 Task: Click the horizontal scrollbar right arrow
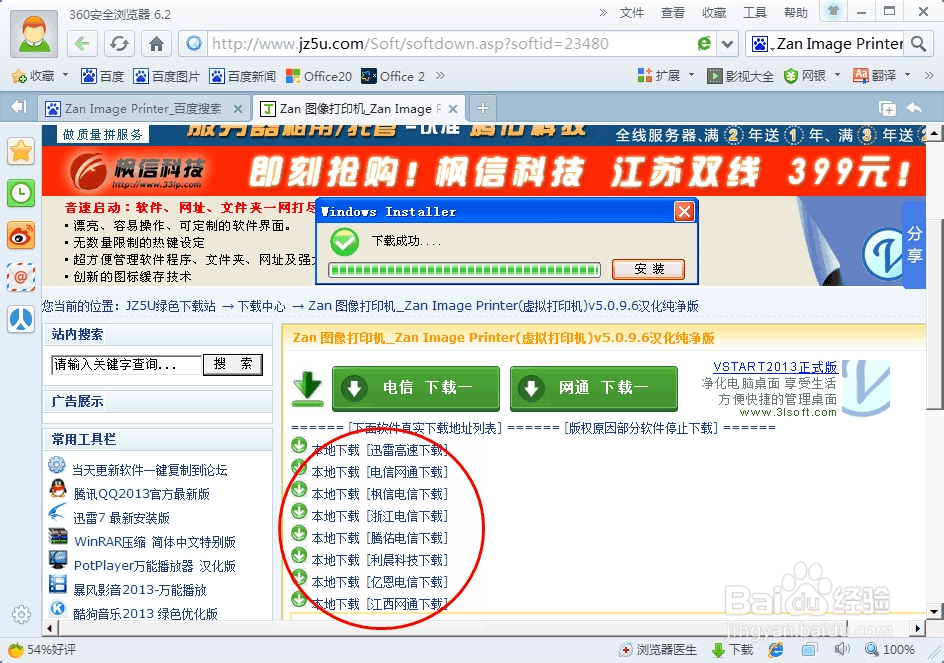coord(917,628)
